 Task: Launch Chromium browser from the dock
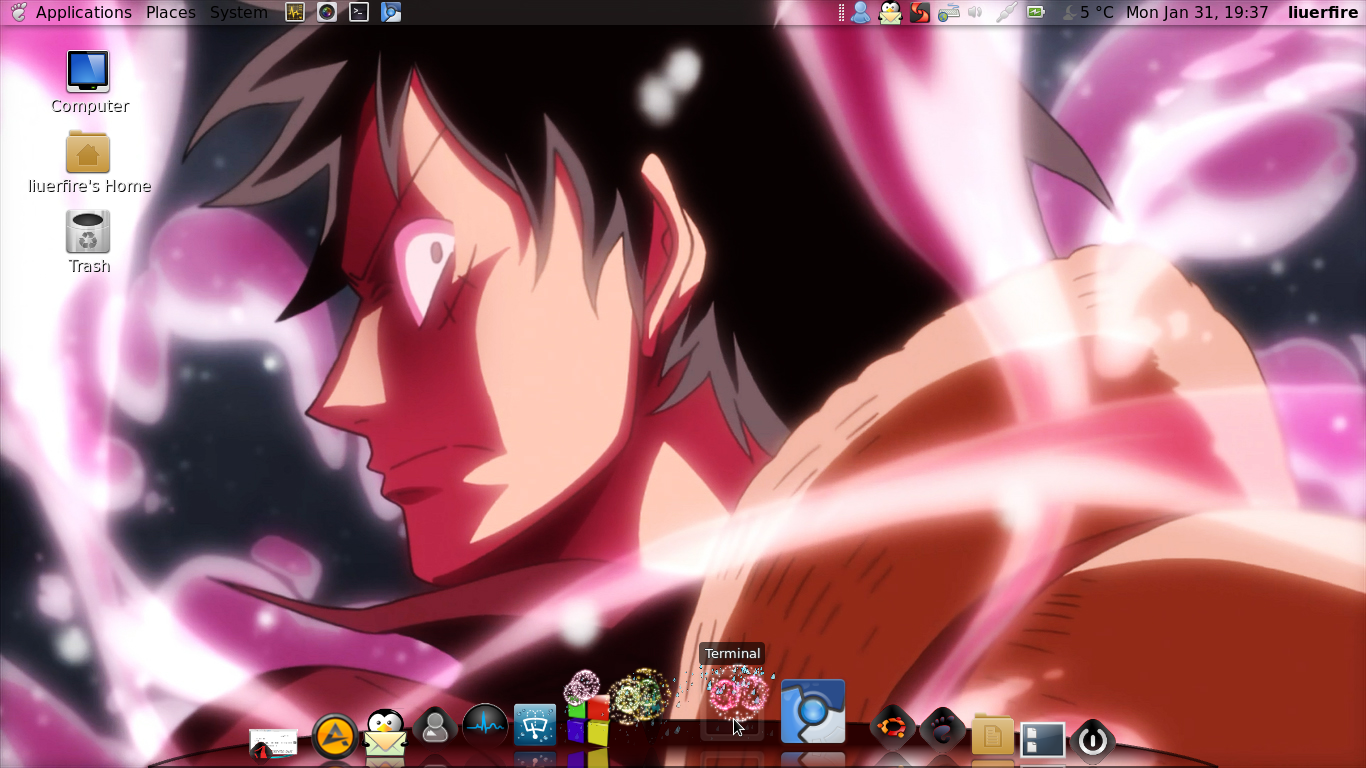[813, 712]
